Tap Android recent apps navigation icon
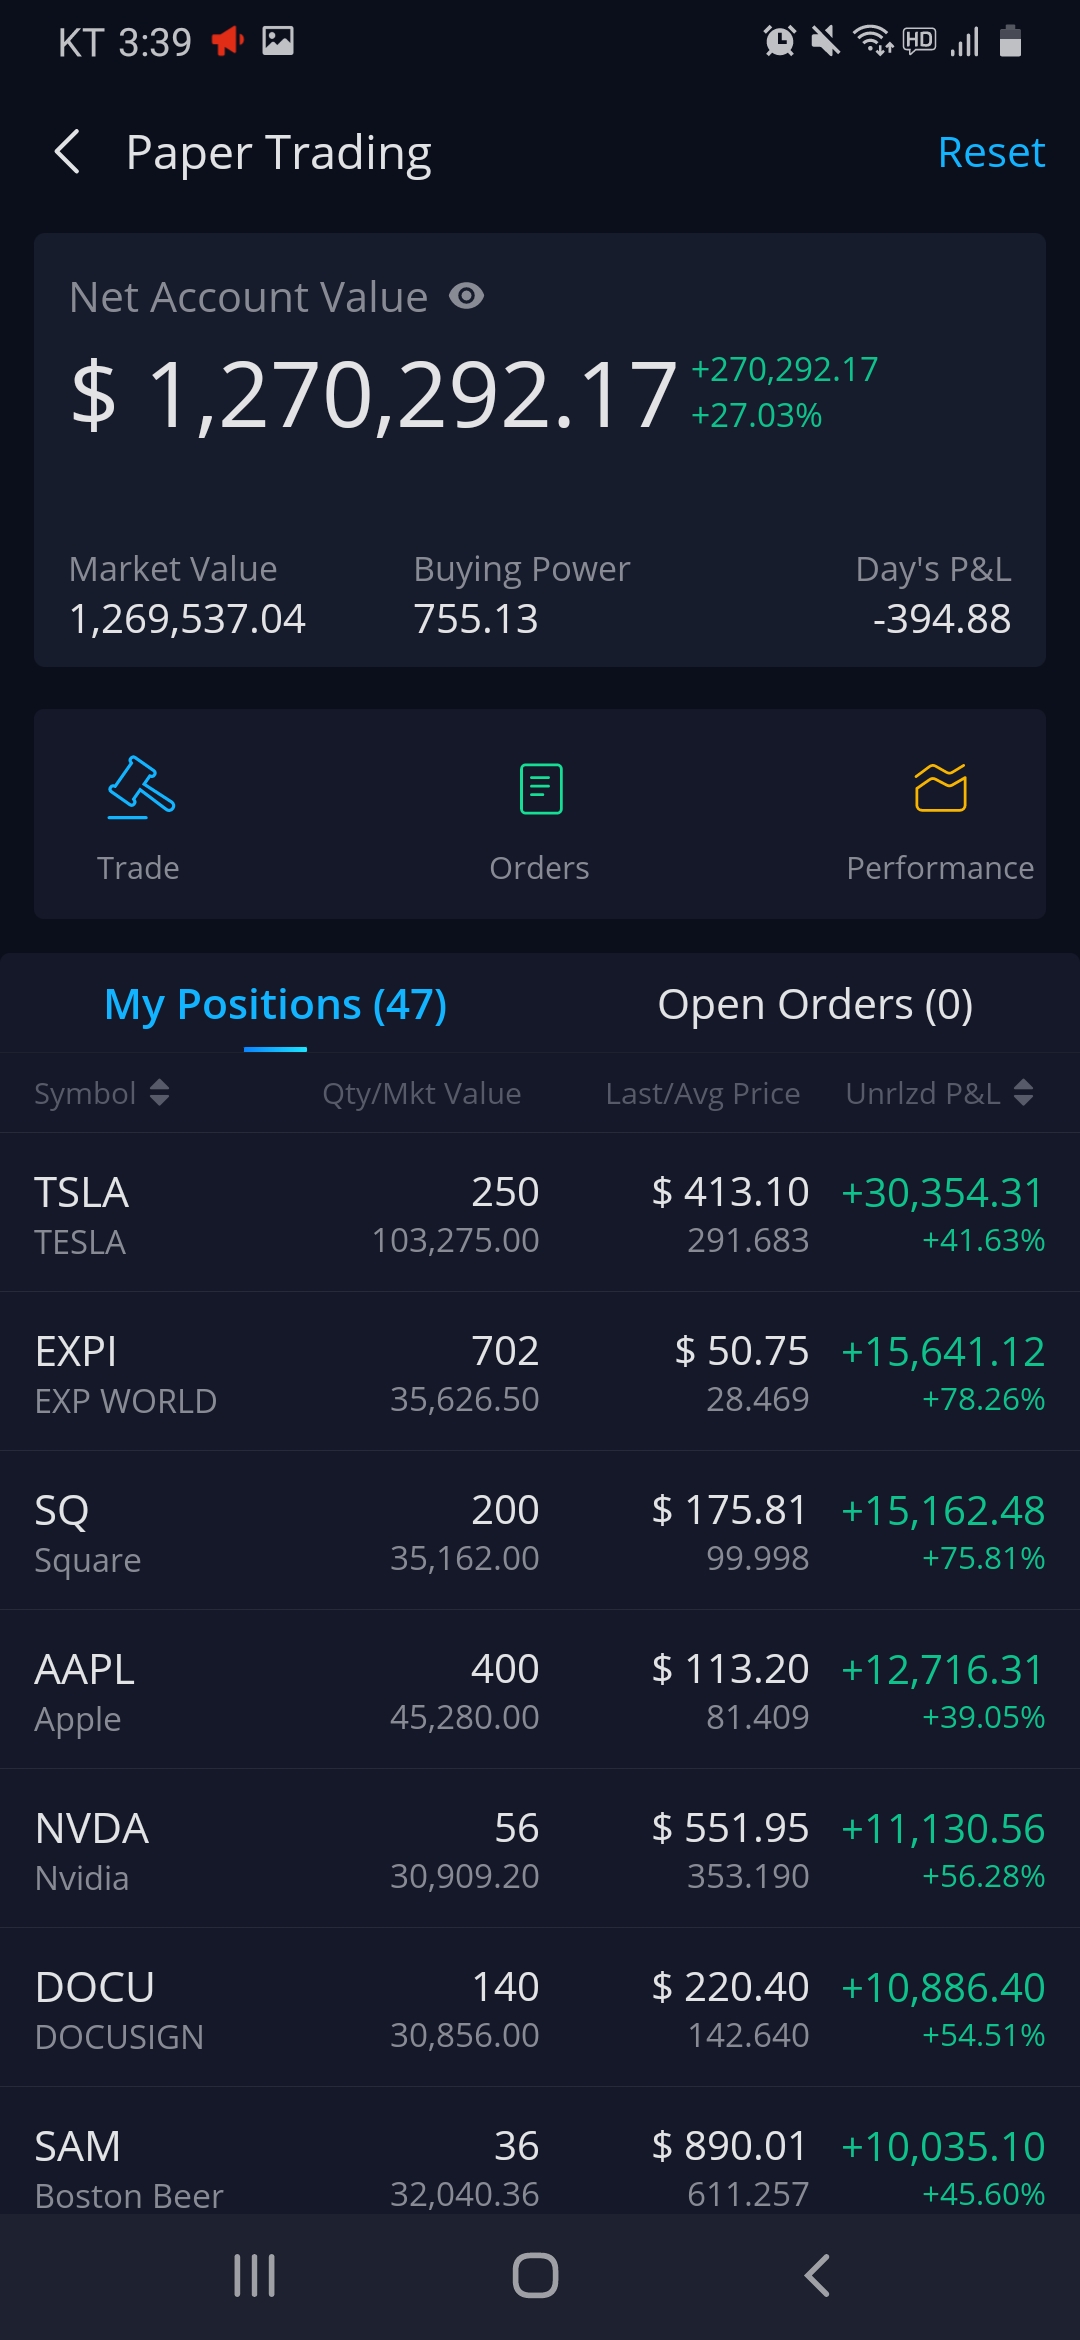Viewport: 1080px width, 2340px height. (x=254, y=2275)
